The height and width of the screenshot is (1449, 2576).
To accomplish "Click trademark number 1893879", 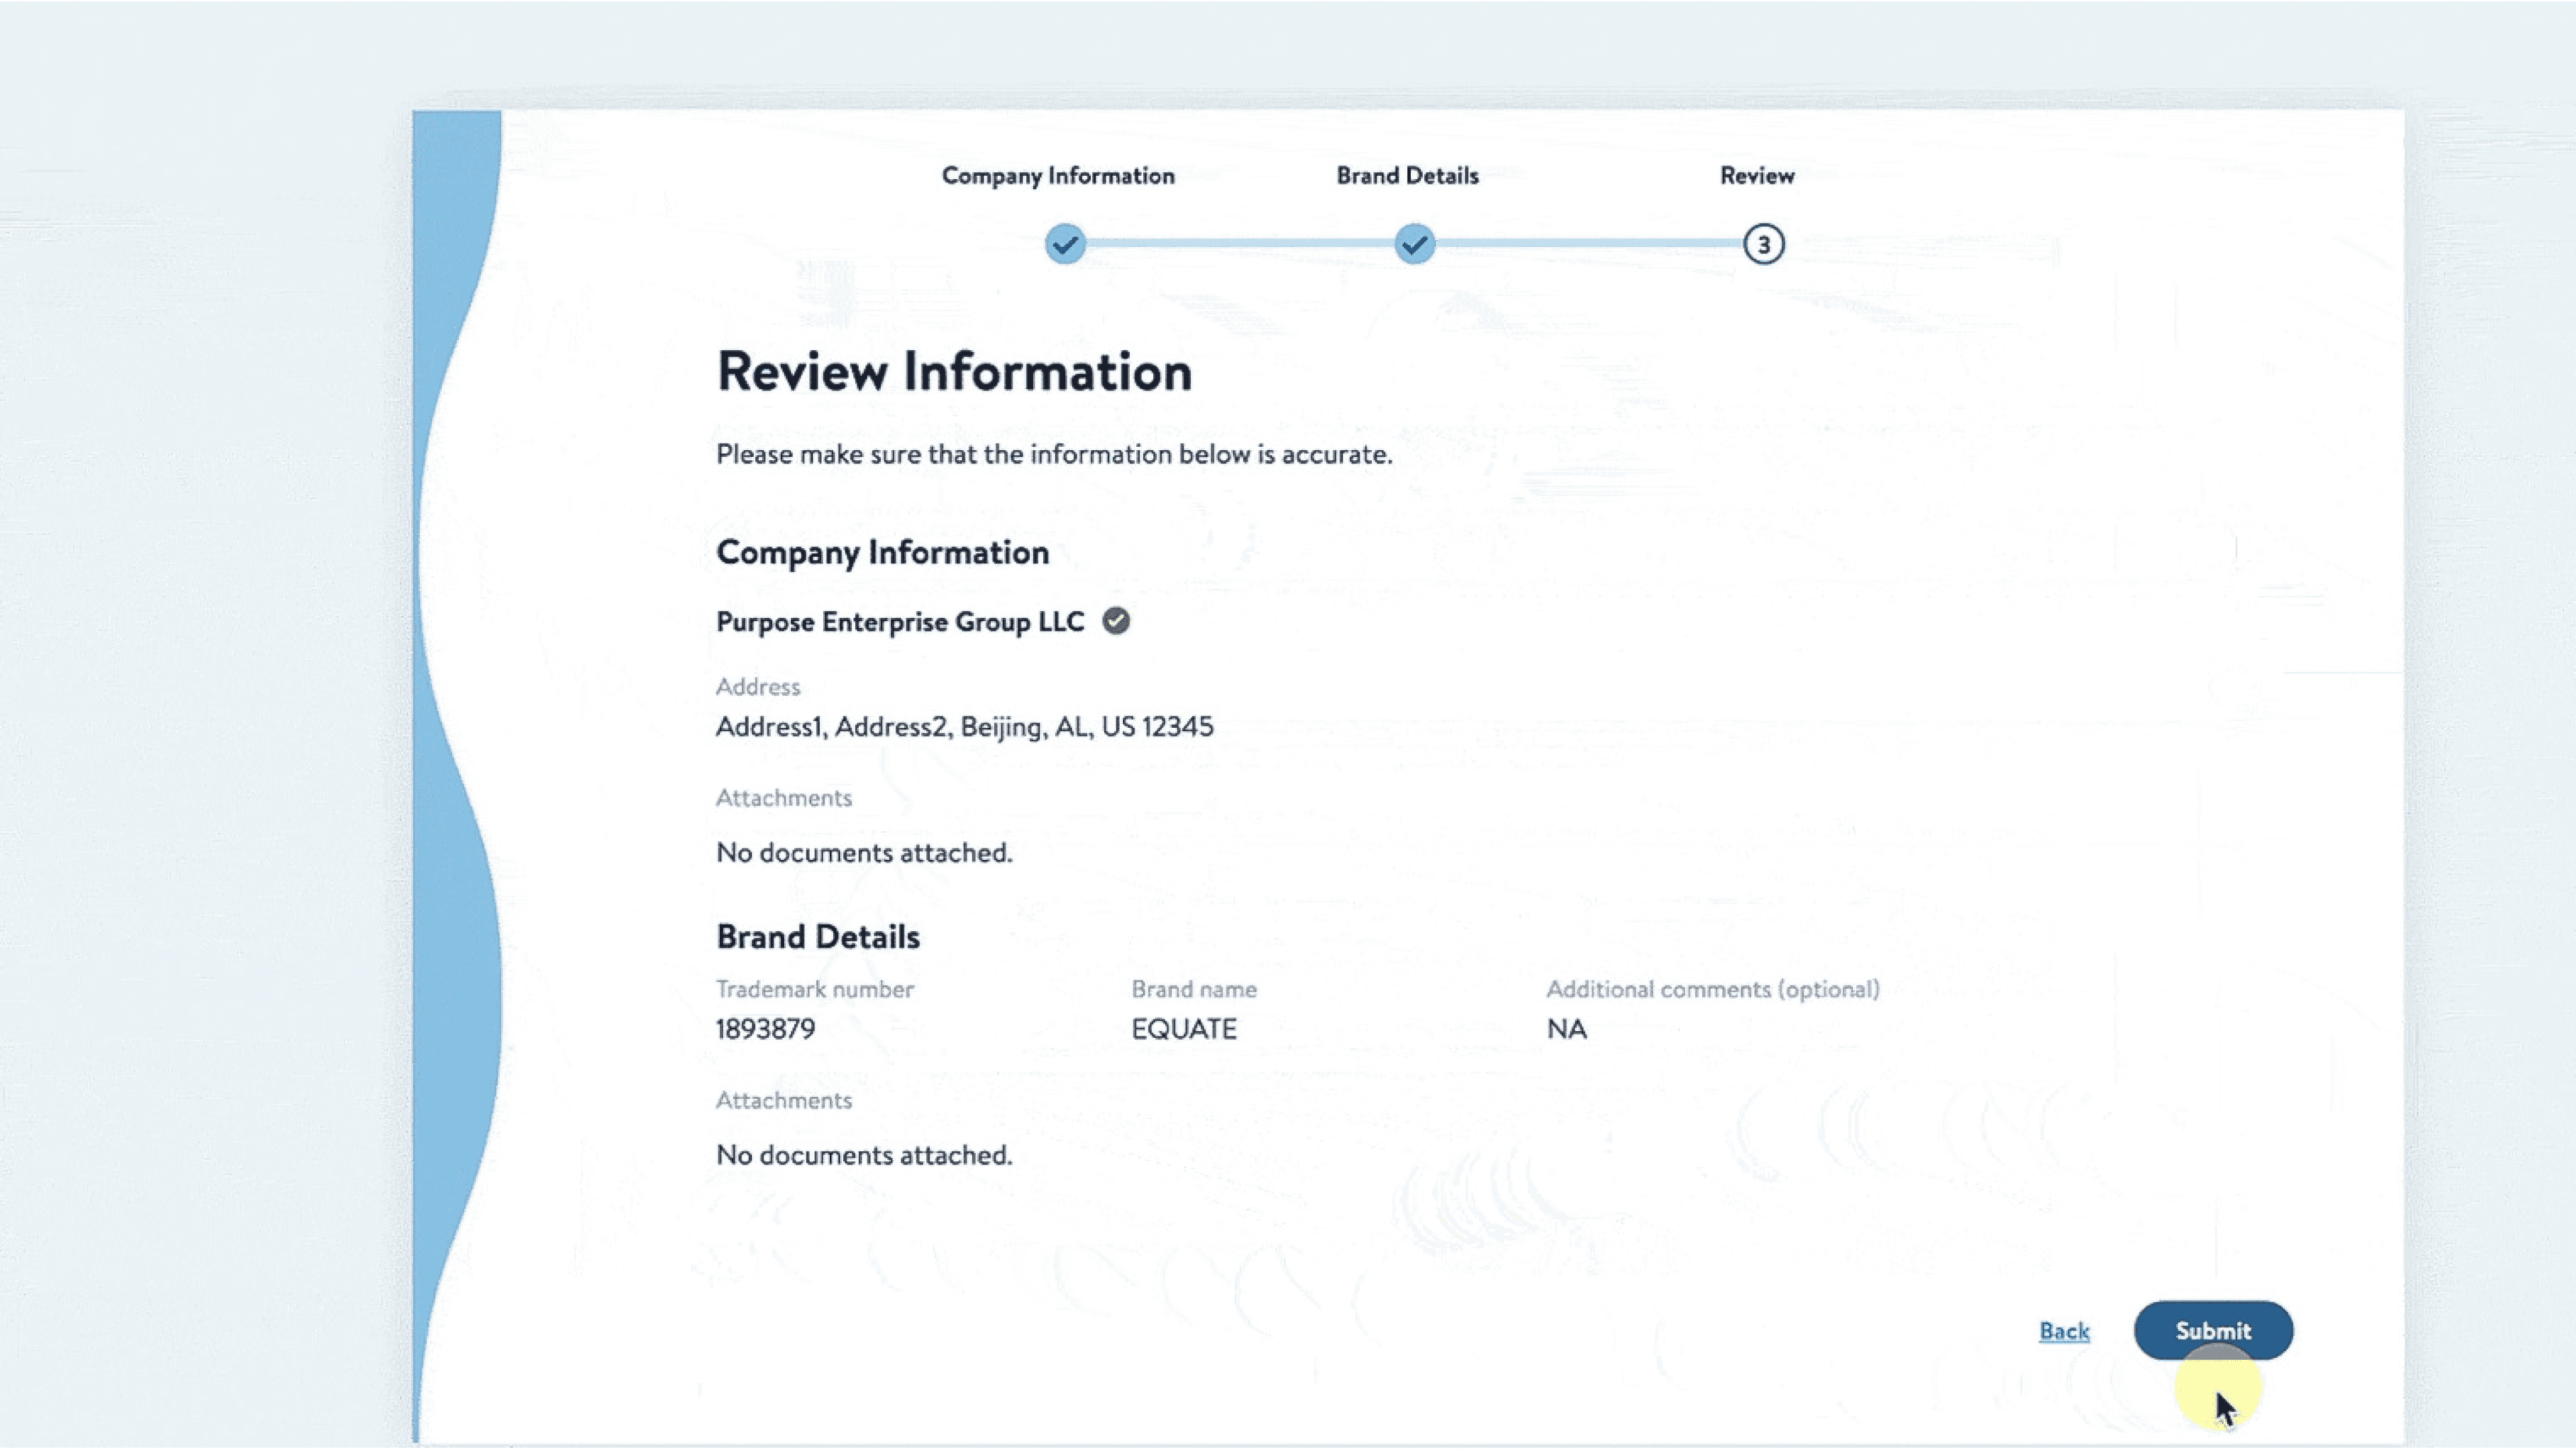I will tap(765, 1029).
